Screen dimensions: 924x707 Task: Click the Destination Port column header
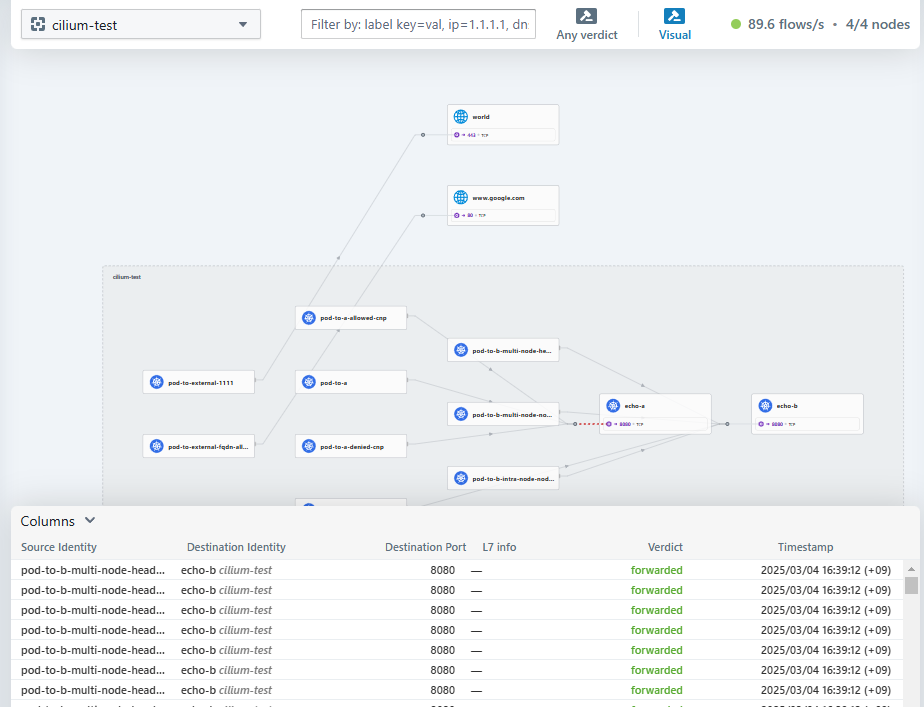click(425, 547)
